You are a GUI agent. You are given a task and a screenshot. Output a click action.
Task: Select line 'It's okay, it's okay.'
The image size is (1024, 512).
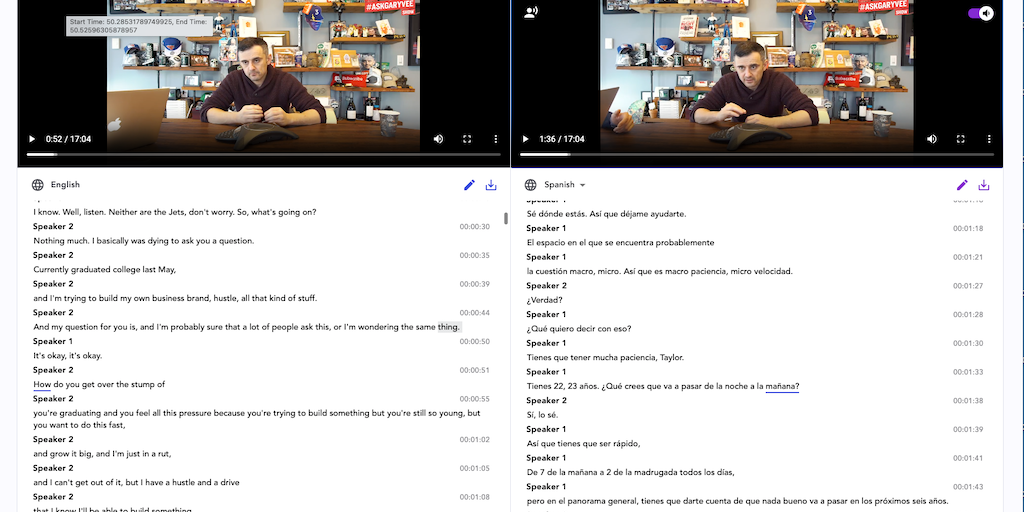(x=68, y=356)
